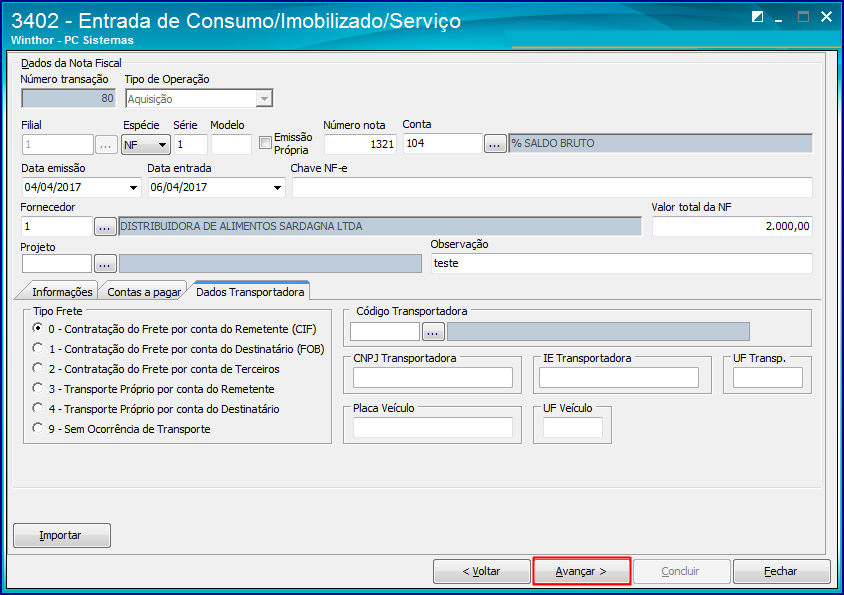Screen dimensions: 844x595
Task: Select freight type 2 - por conta de Terceiros
Action: 37,368
